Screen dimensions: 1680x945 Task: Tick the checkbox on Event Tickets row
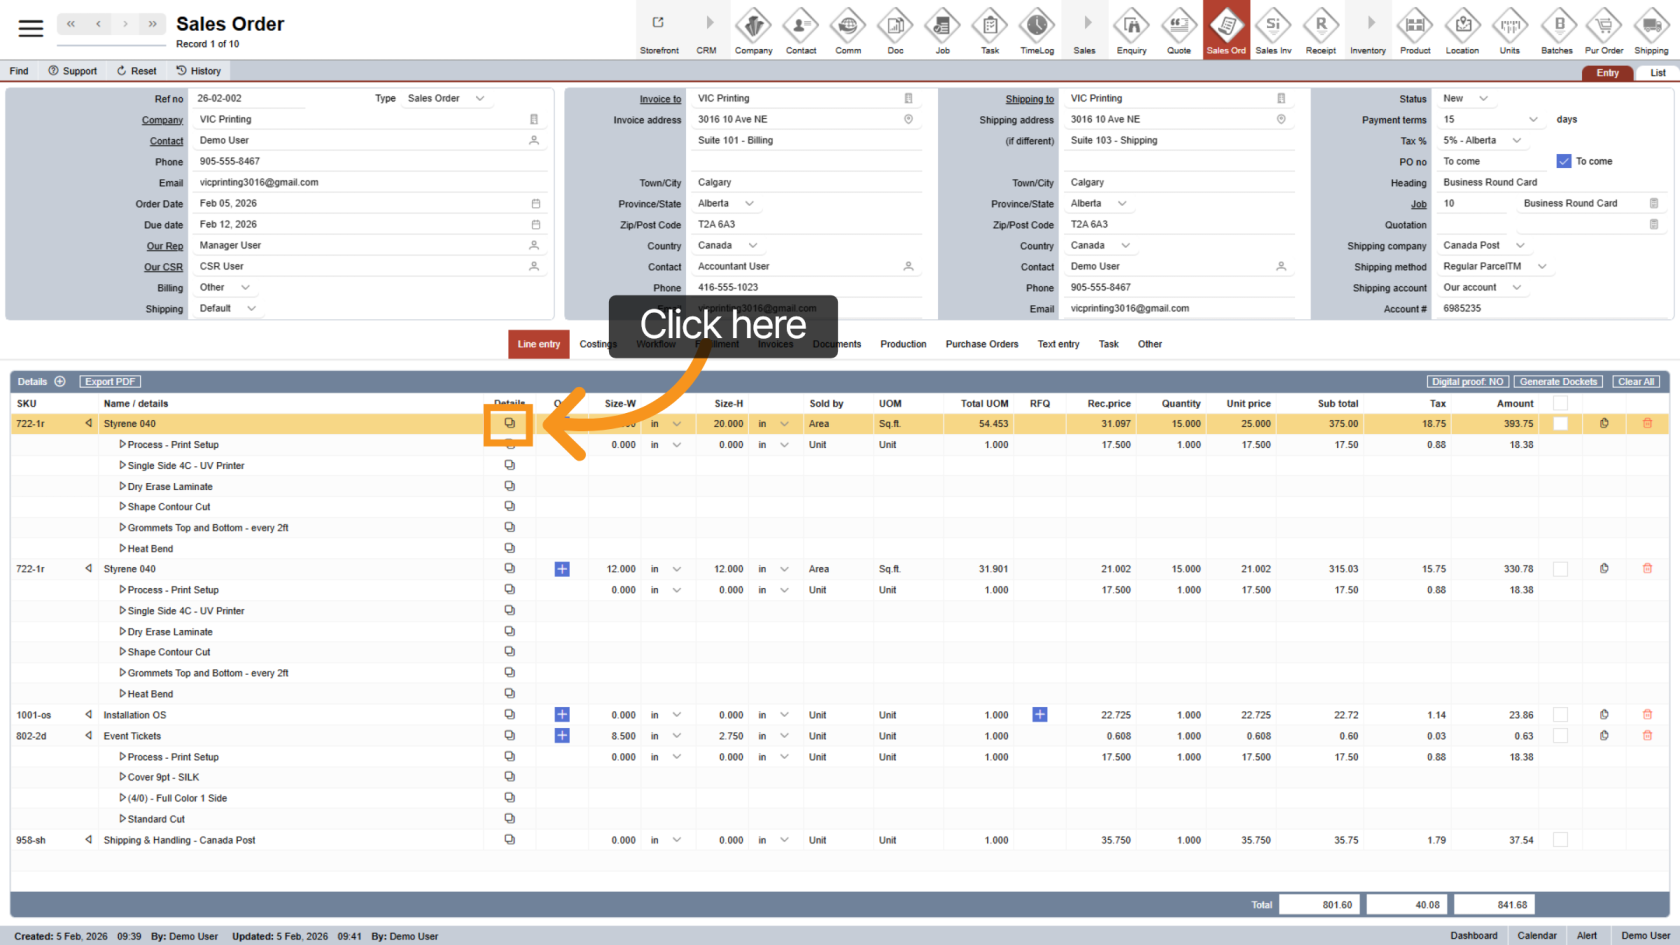[1560, 736]
